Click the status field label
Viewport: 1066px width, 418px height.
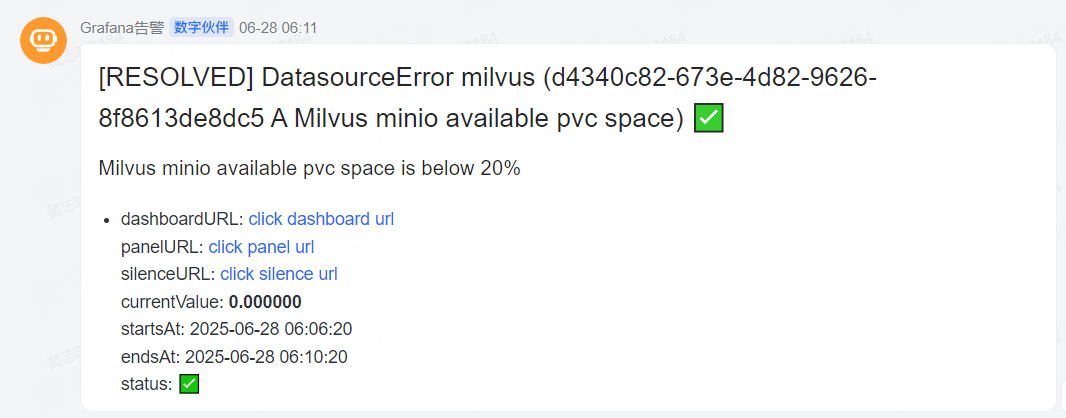[x=146, y=384]
